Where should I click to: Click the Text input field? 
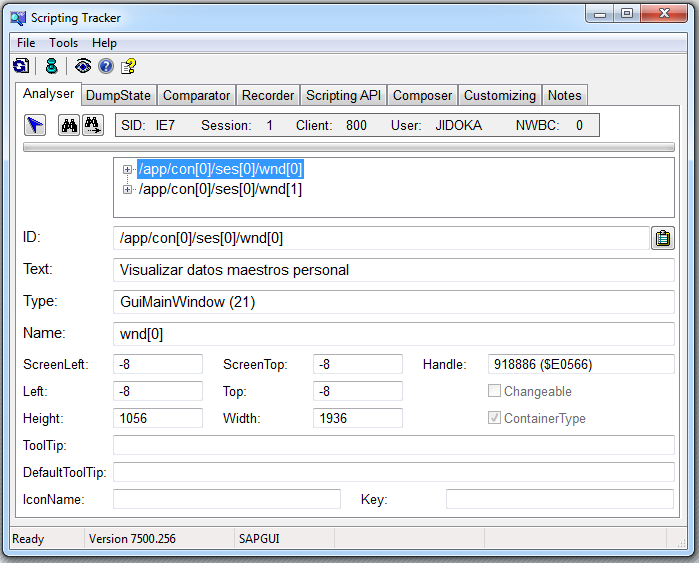click(x=394, y=270)
